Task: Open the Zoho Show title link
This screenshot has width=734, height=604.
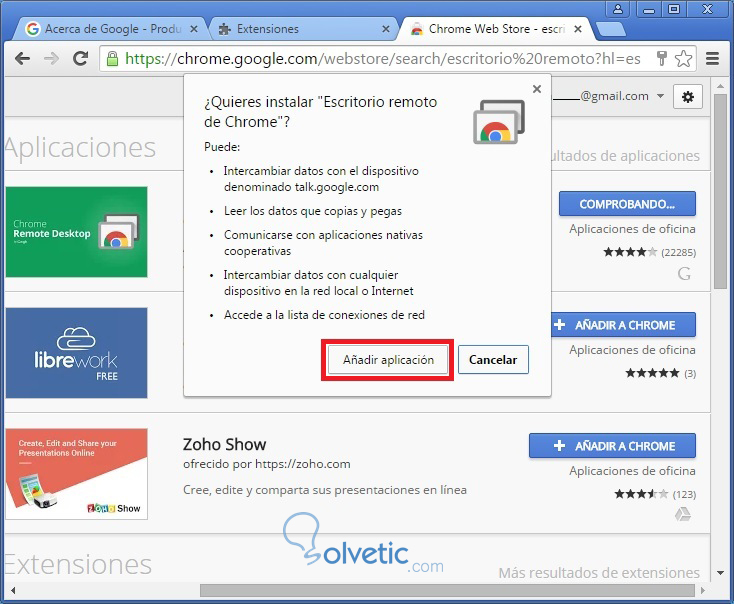Action: click(x=224, y=444)
